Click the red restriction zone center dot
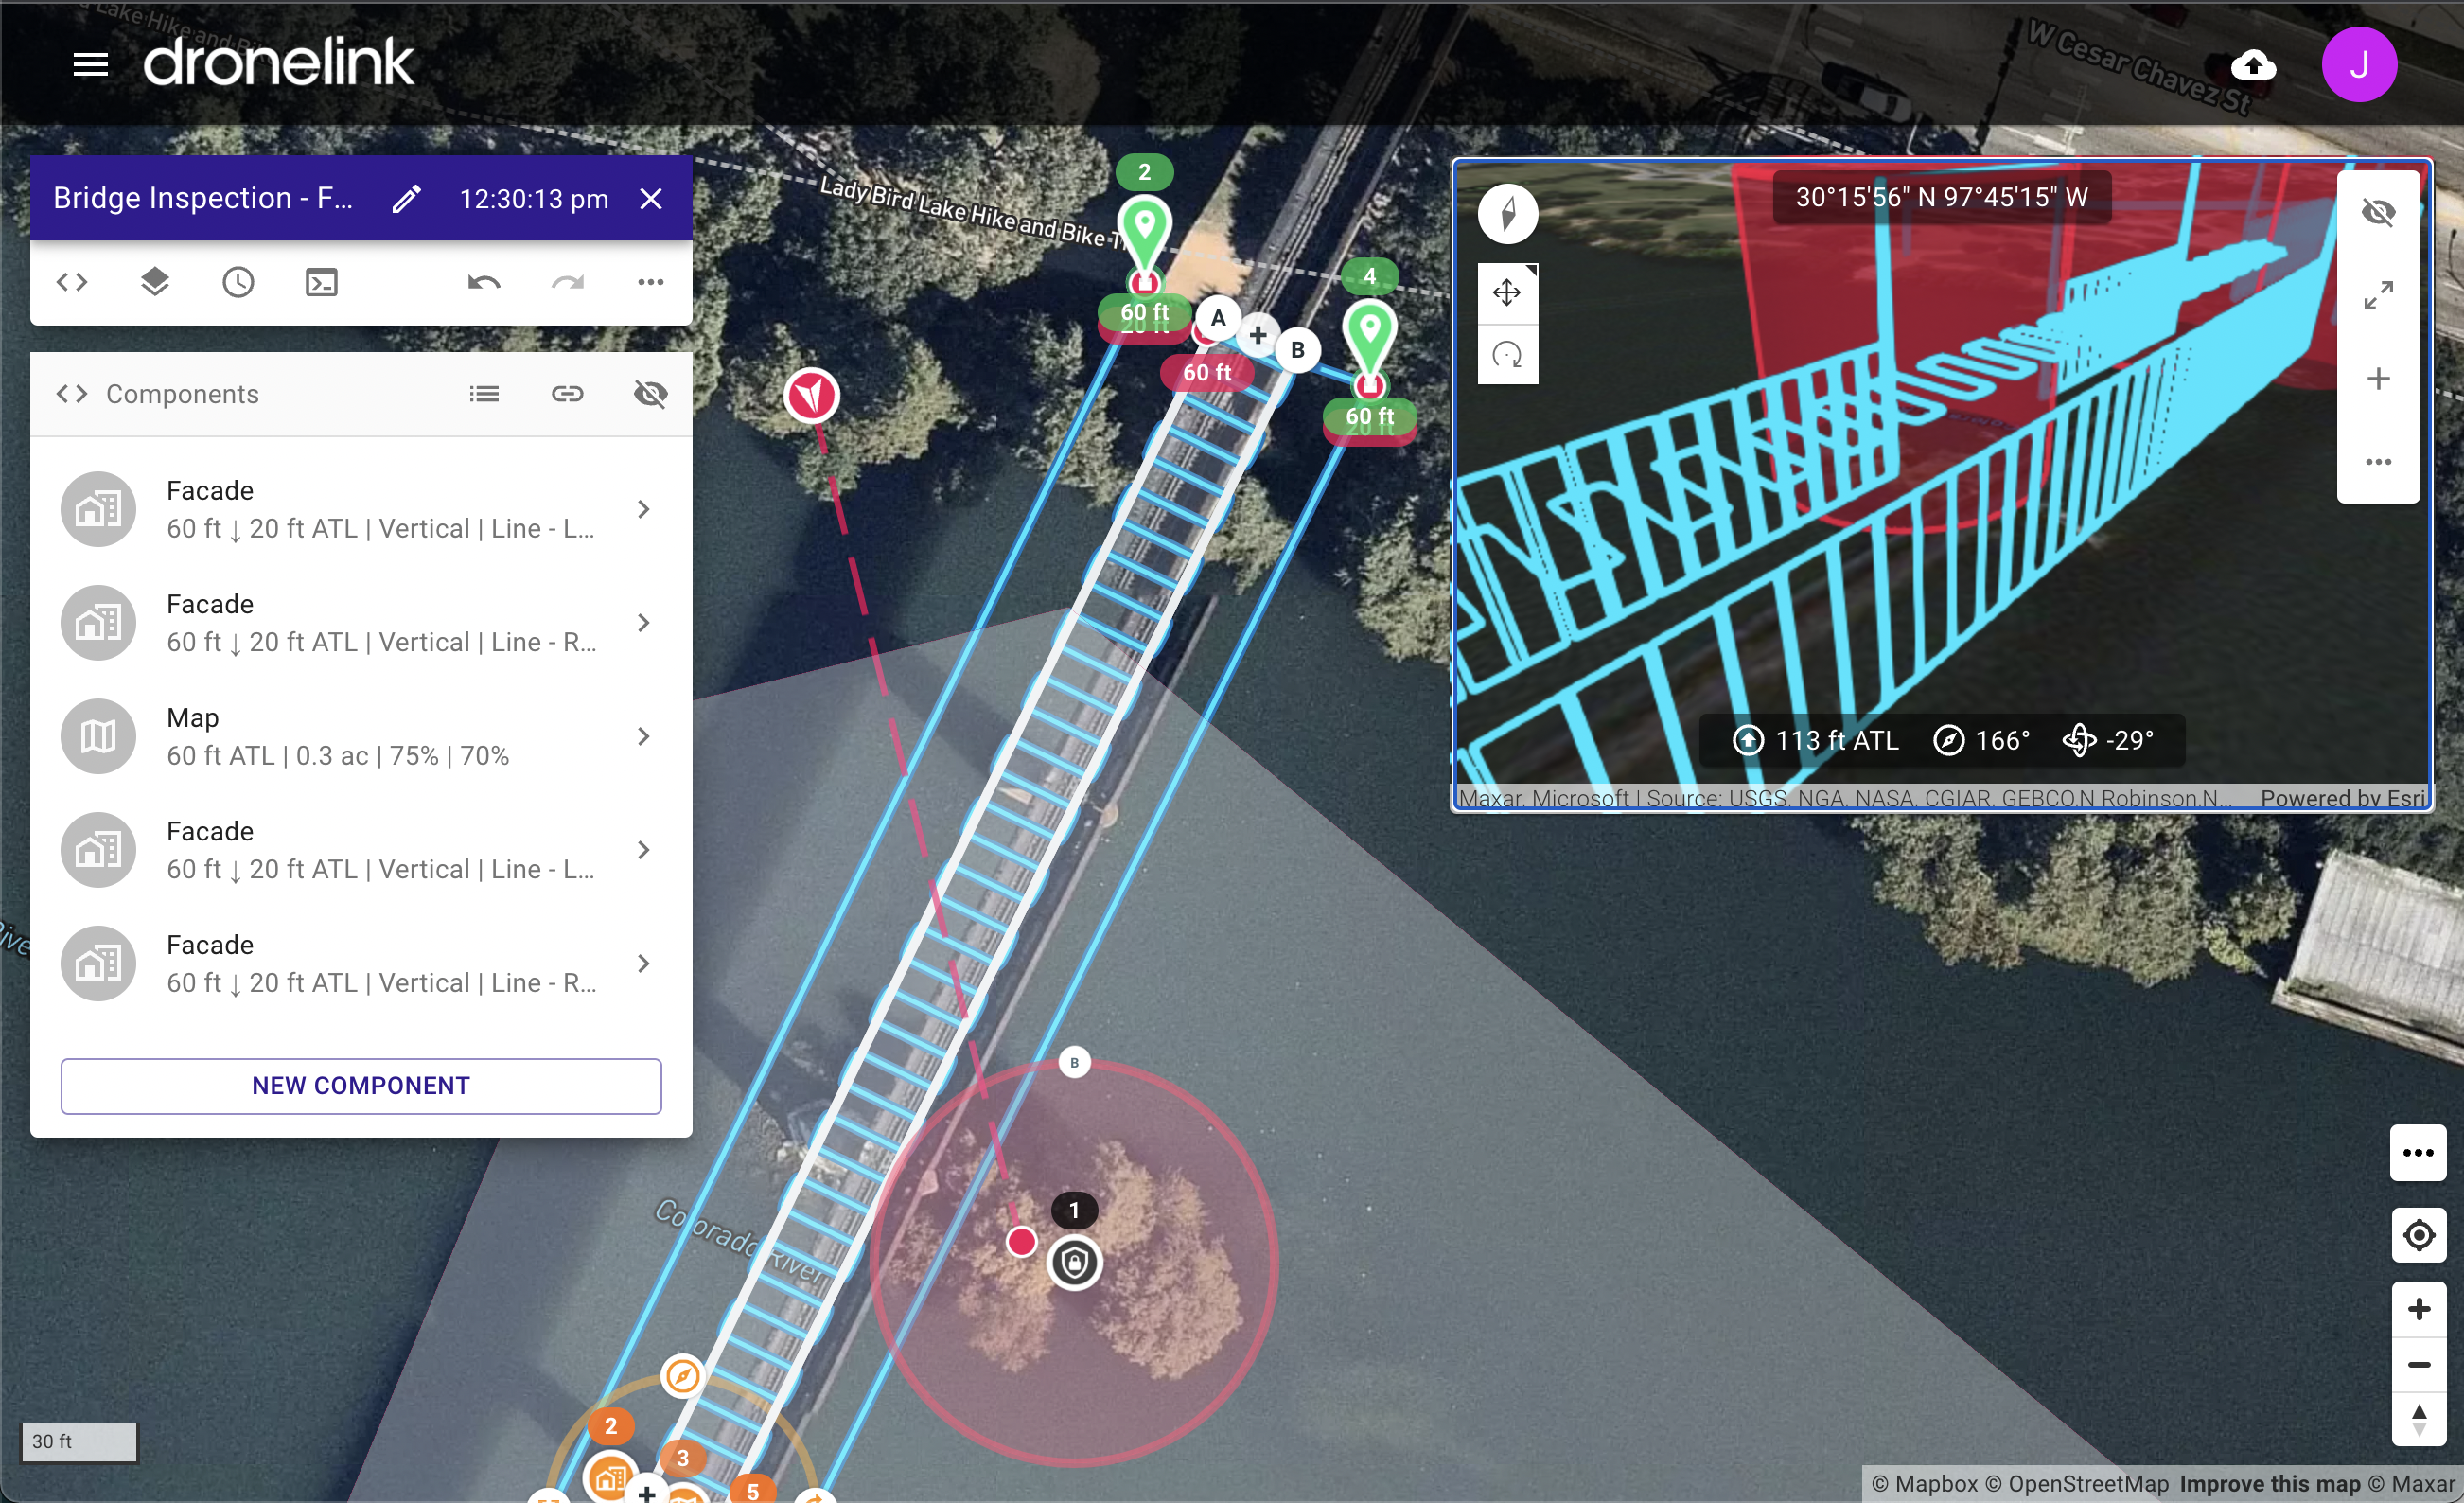Image resolution: width=2464 pixels, height=1503 pixels. [1021, 1242]
